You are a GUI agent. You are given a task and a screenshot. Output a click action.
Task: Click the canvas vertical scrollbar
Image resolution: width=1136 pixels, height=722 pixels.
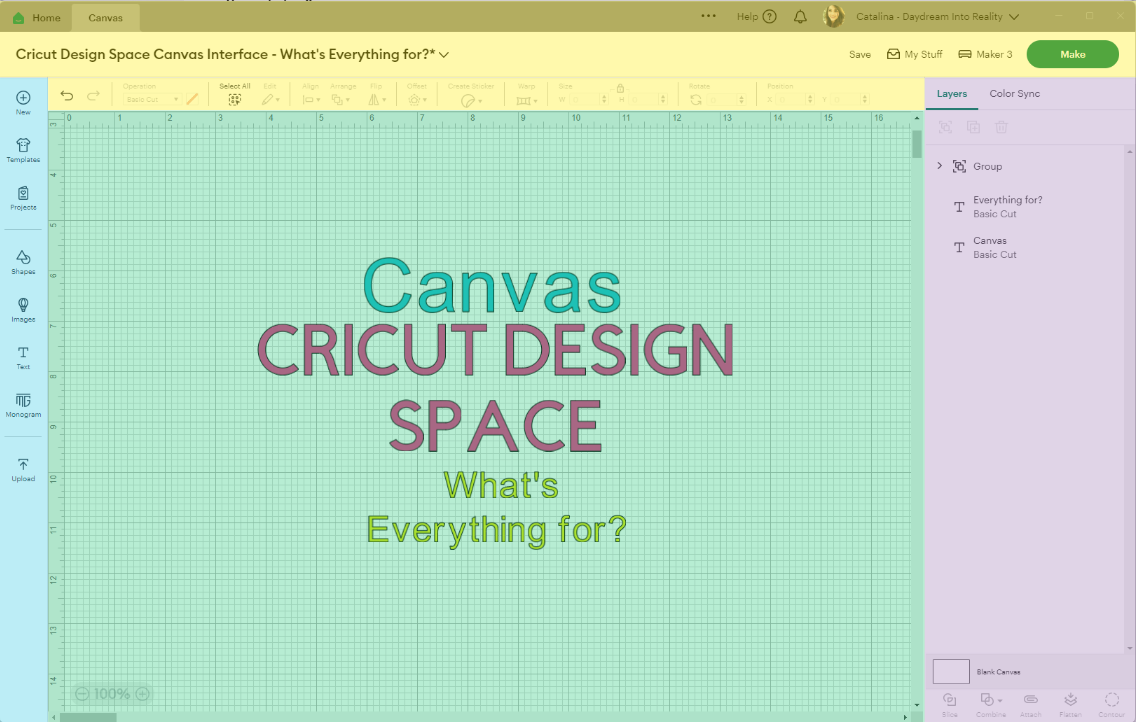pyautogui.click(x=916, y=144)
